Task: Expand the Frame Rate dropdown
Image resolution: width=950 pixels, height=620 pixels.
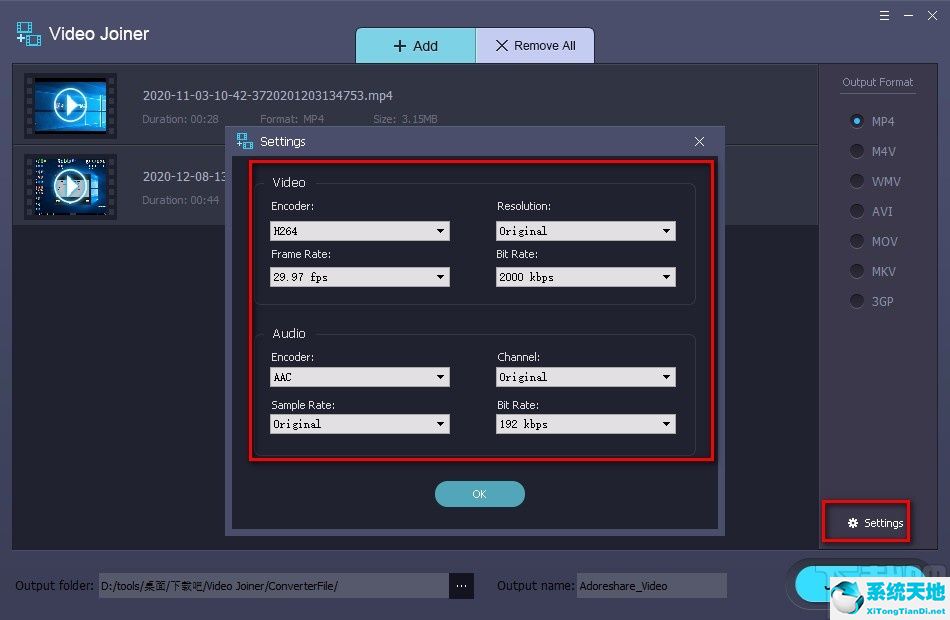Action: pos(360,277)
